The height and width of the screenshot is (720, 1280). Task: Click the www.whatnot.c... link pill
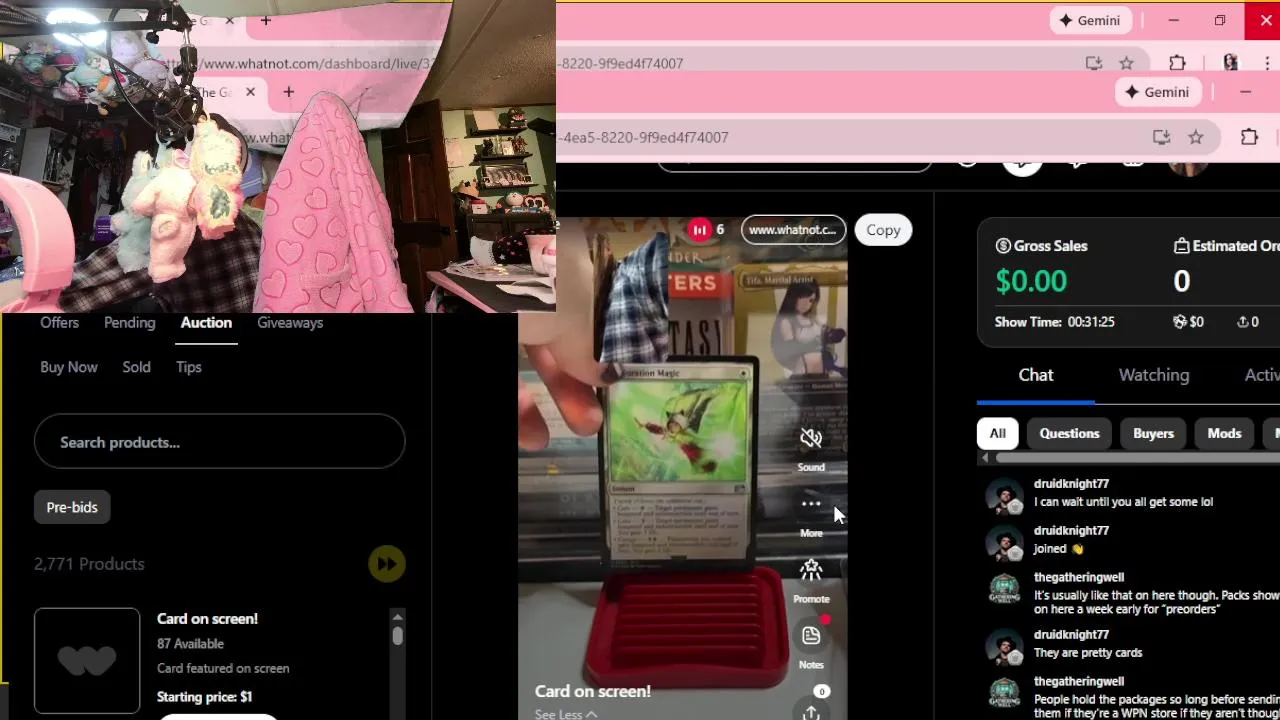[x=793, y=230]
